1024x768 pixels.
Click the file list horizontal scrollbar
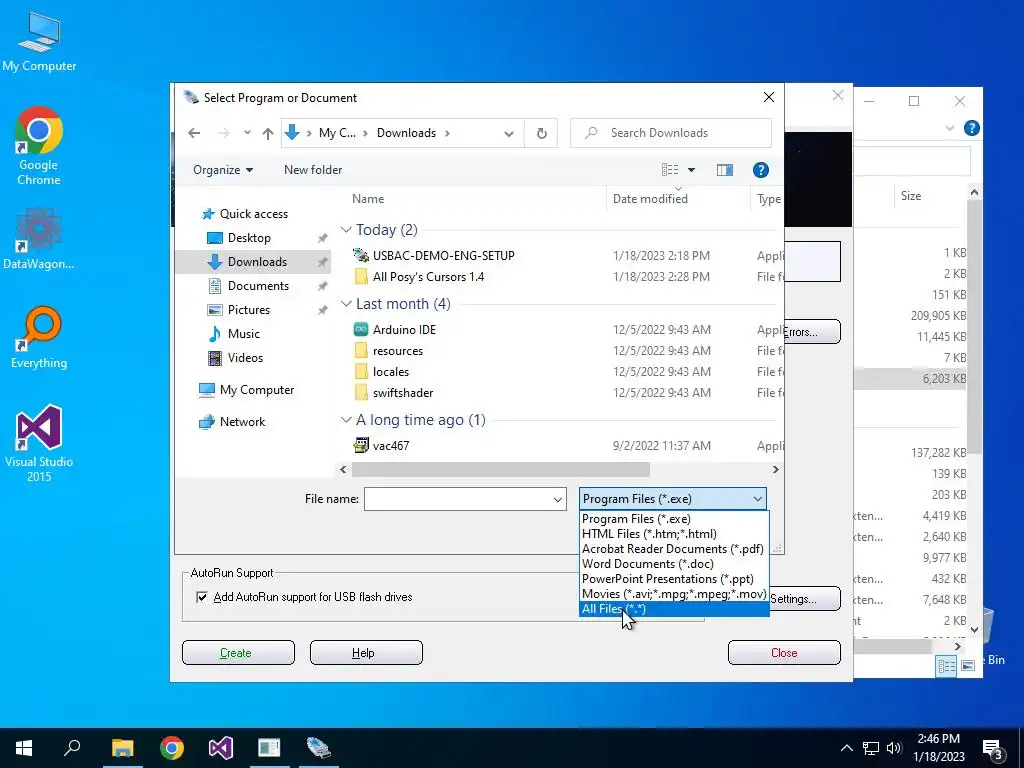point(500,470)
